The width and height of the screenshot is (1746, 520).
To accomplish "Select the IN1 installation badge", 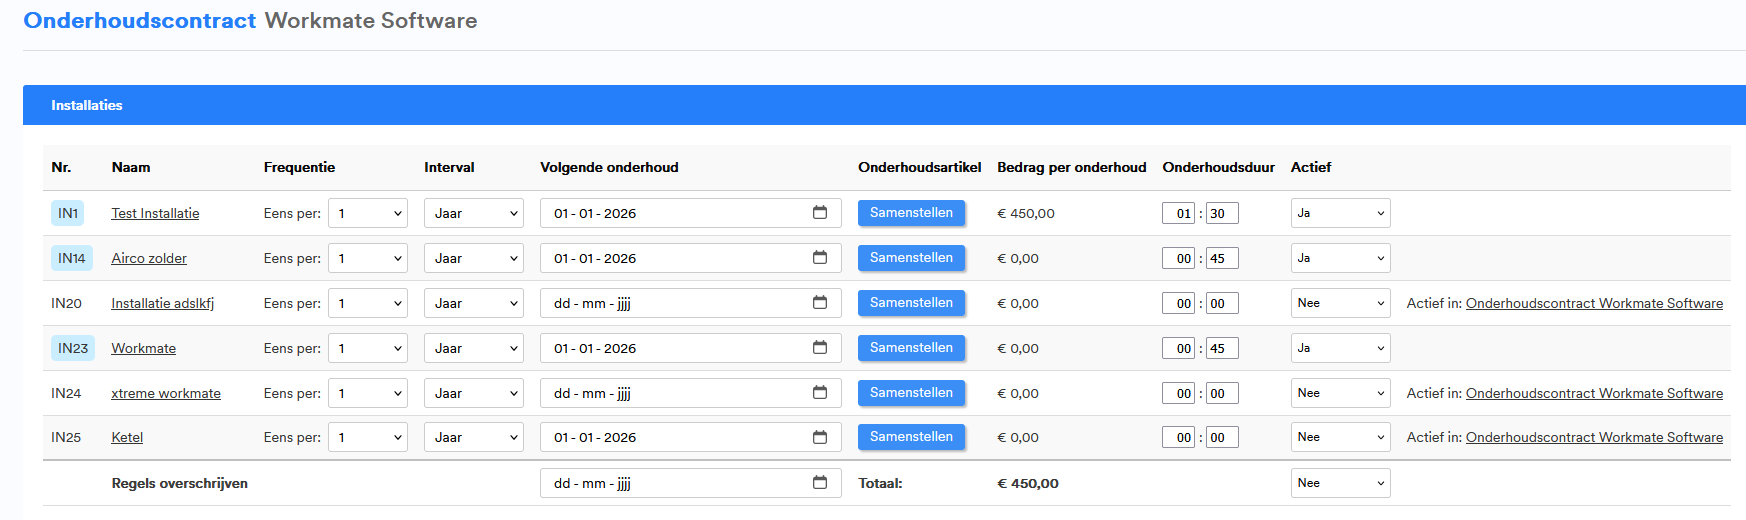I will [x=68, y=213].
